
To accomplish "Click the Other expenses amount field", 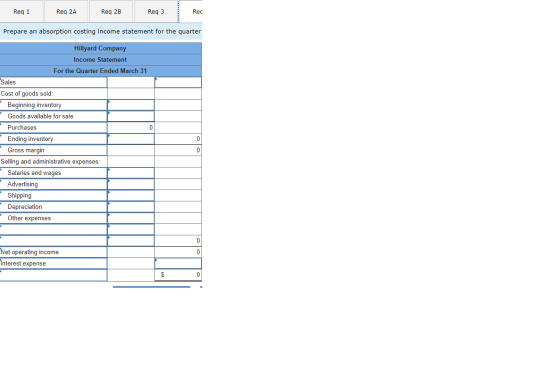I will click(x=131, y=218).
